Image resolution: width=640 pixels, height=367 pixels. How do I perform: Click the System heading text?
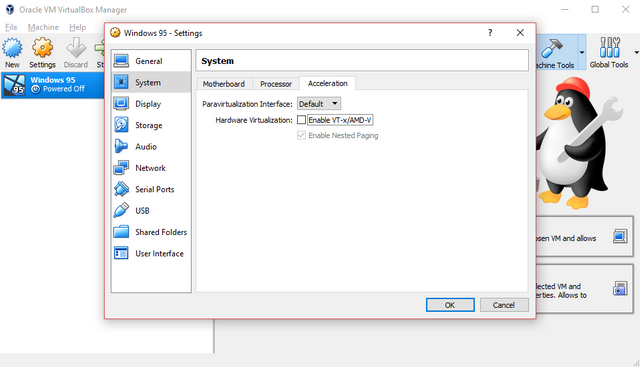tap(218, 61)
